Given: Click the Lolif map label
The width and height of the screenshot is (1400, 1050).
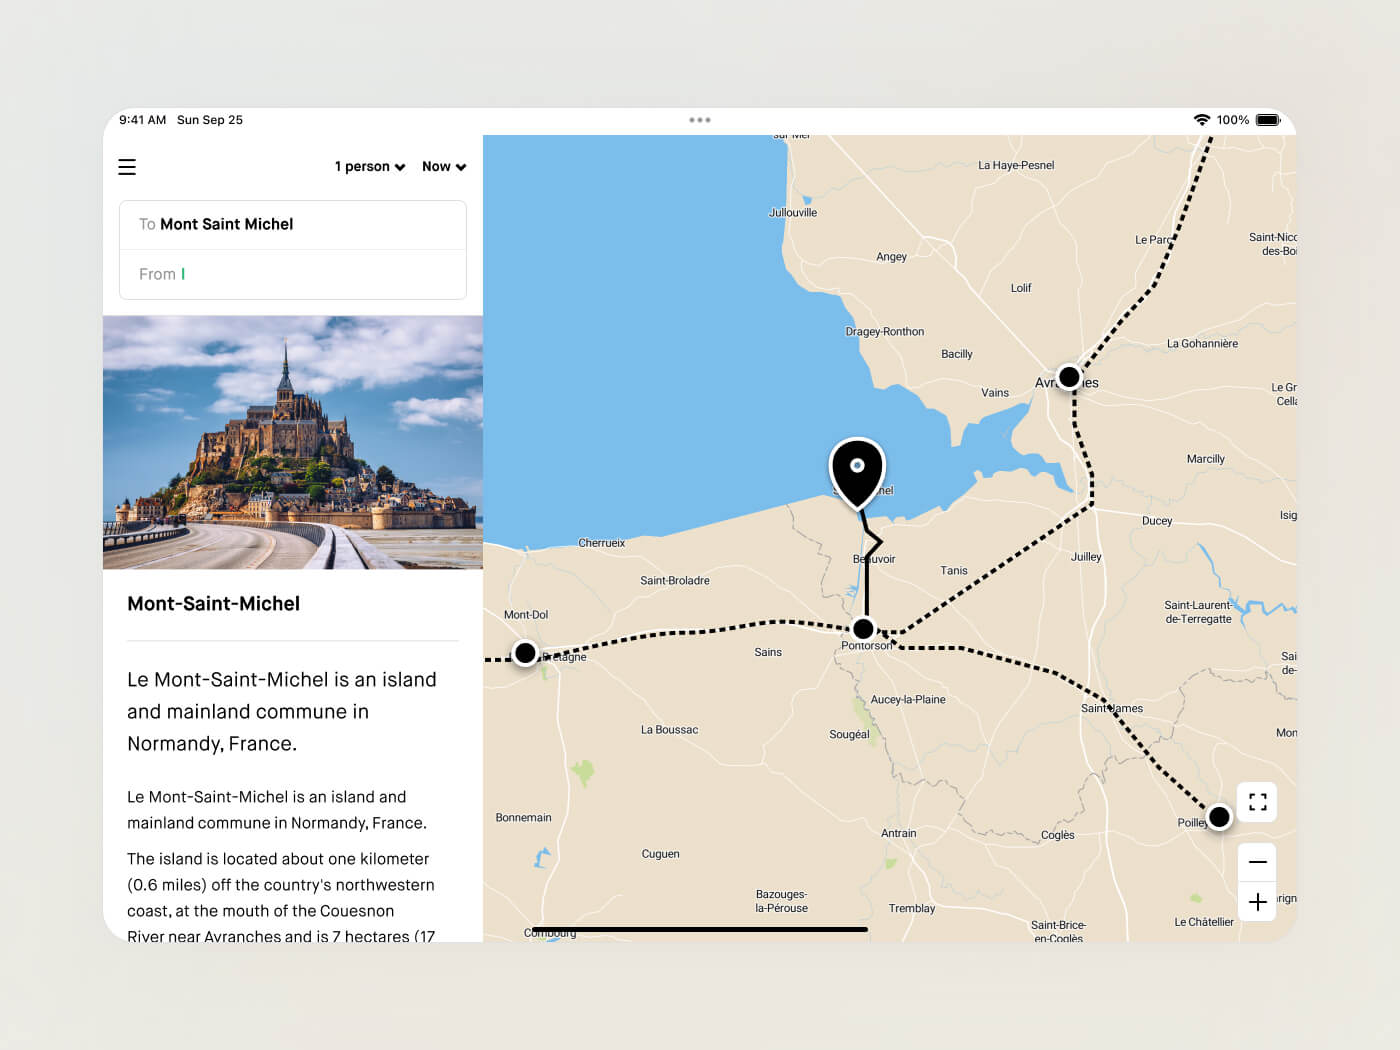Looking at the screenshot, I should [1021, 288].
